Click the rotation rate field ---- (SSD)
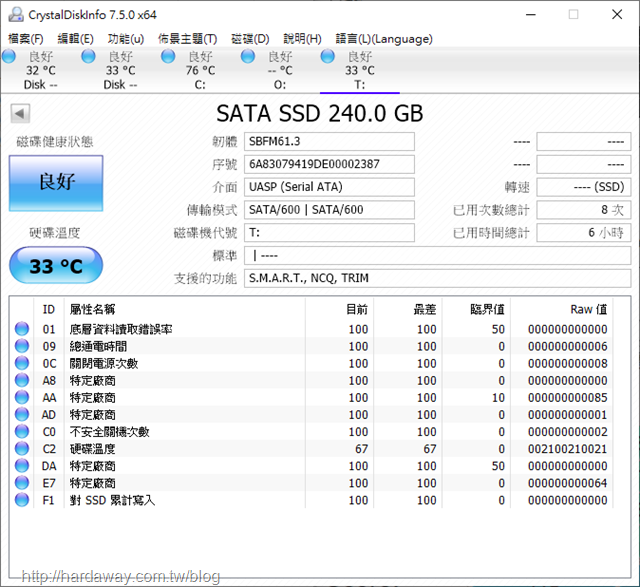The image size is (640, 587). click(x=584, y=187)
